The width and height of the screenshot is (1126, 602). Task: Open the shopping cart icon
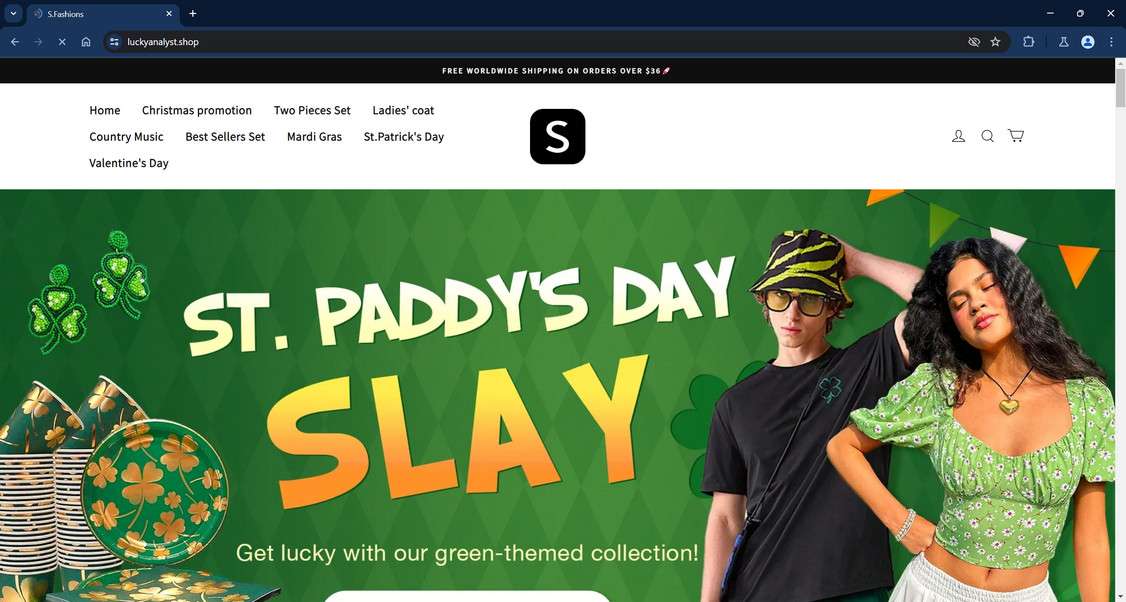1015,136
